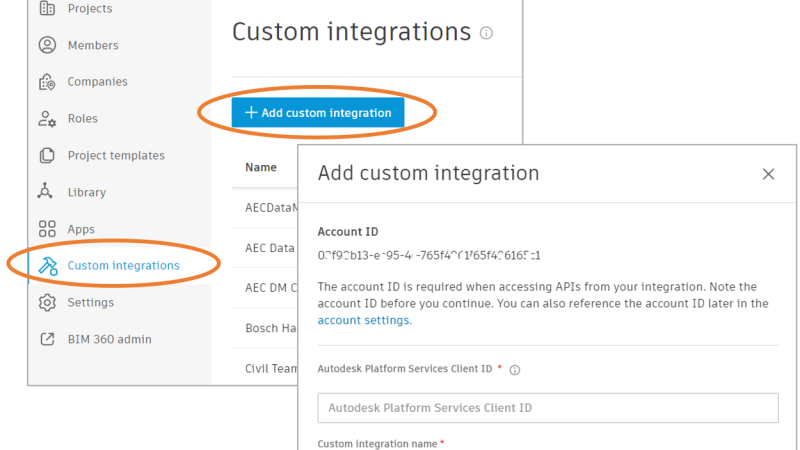Click info icon beside Custom integrations heading
The width and height of the screenshot is (800, 450).
point(486,33)
